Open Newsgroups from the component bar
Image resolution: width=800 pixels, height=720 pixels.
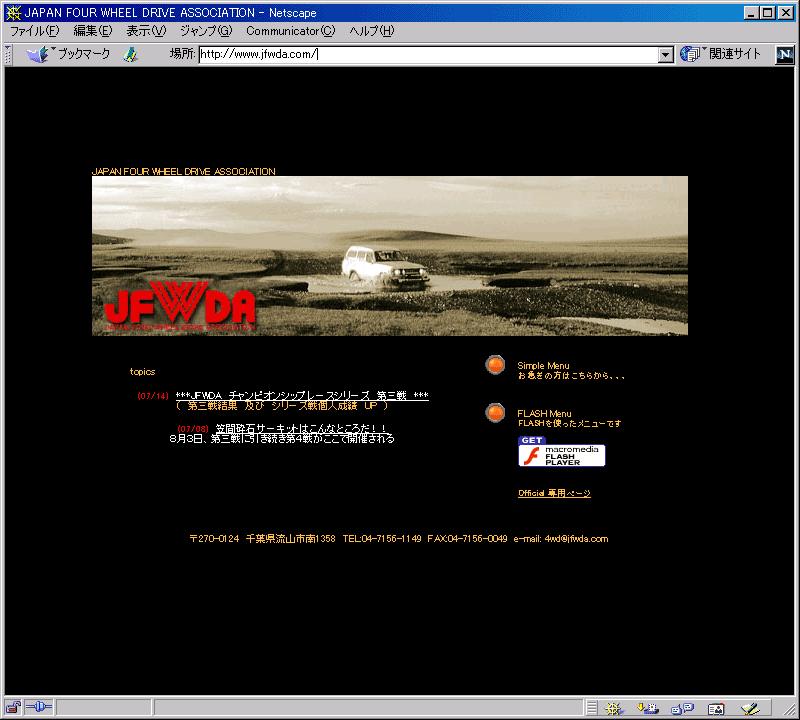[683, 708]
